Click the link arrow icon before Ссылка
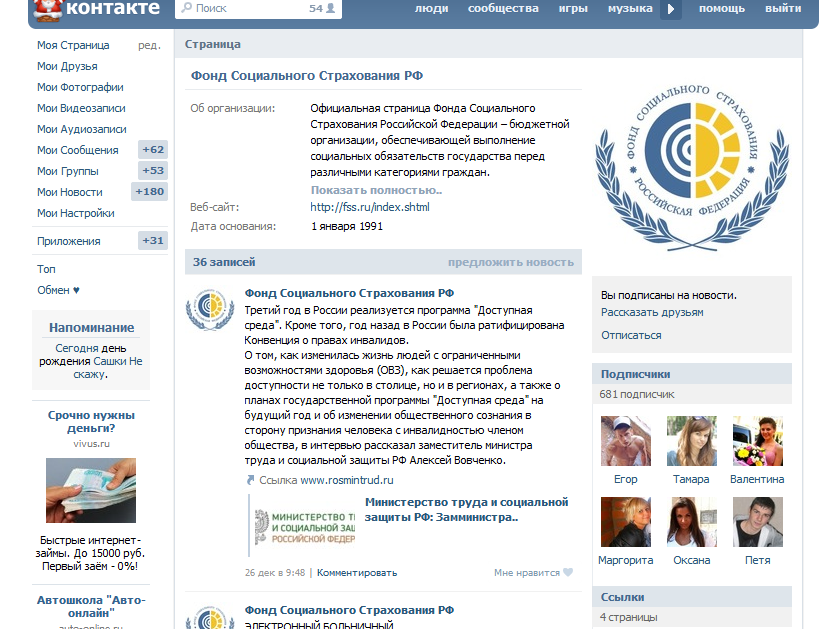 250,480
